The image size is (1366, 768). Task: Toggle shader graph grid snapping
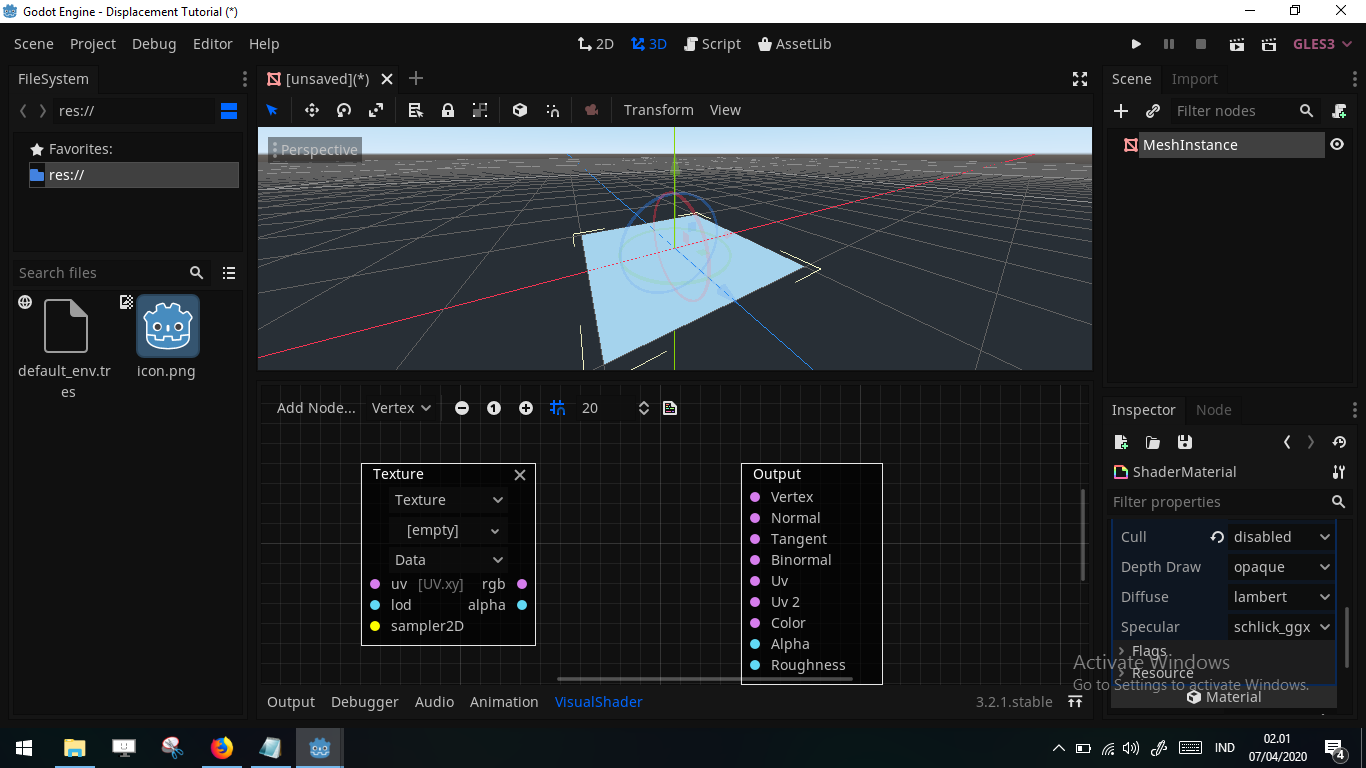[557, 407]
